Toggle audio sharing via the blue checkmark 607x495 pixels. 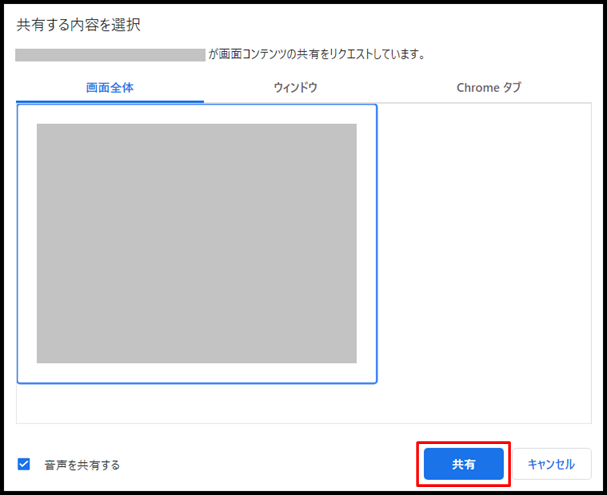point(24,464)
